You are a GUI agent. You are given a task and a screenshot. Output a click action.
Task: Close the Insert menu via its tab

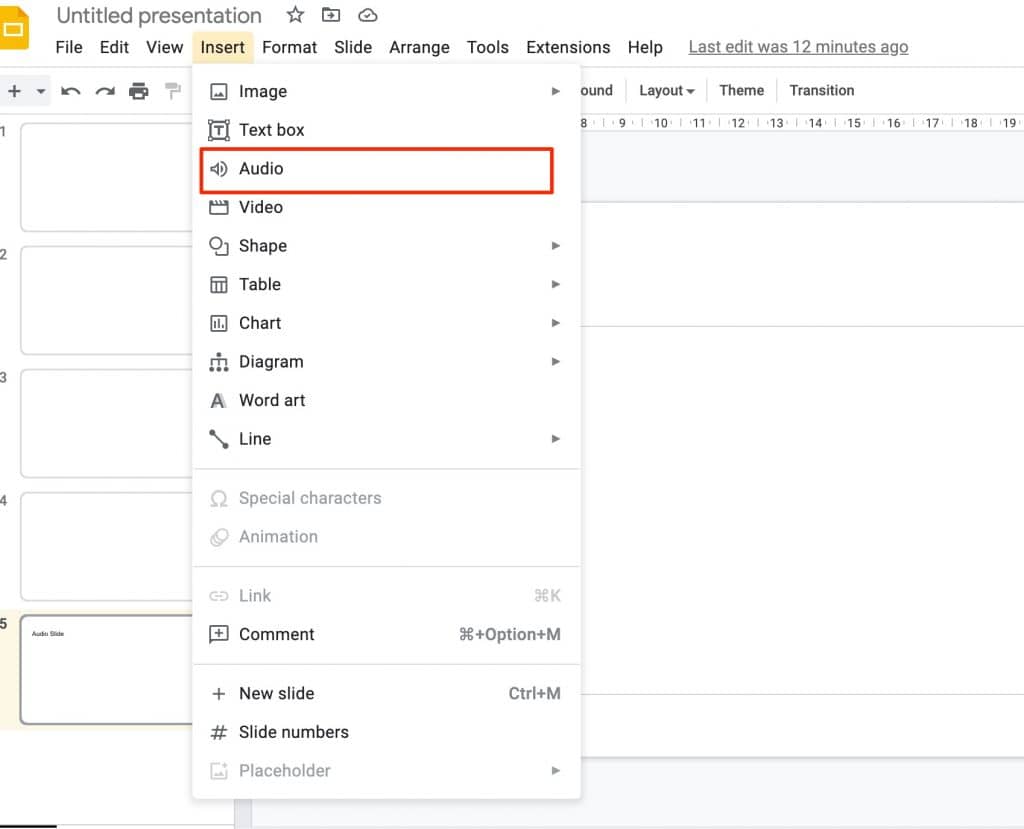click(223, 47)
